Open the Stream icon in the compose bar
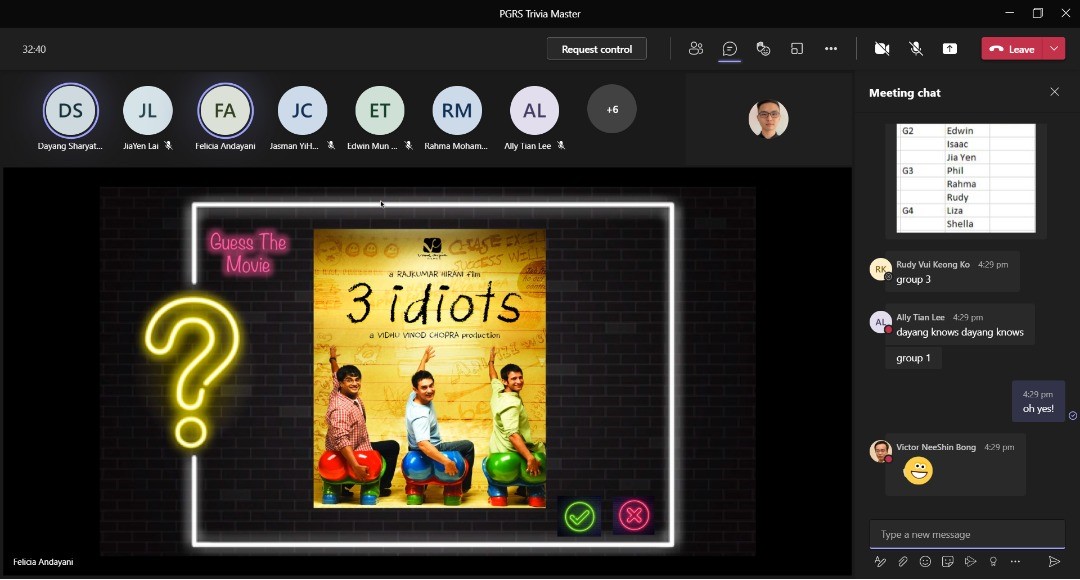This screenshot has height=580, width=1080. pos(970,561)
